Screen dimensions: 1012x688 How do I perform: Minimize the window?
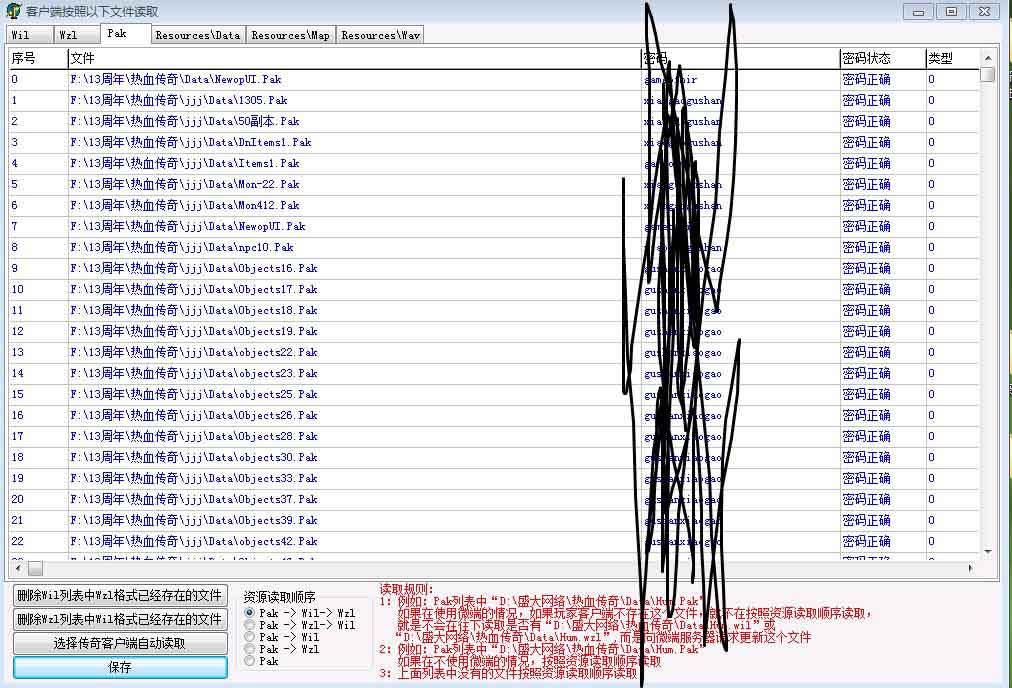click(x=918, y=12)
